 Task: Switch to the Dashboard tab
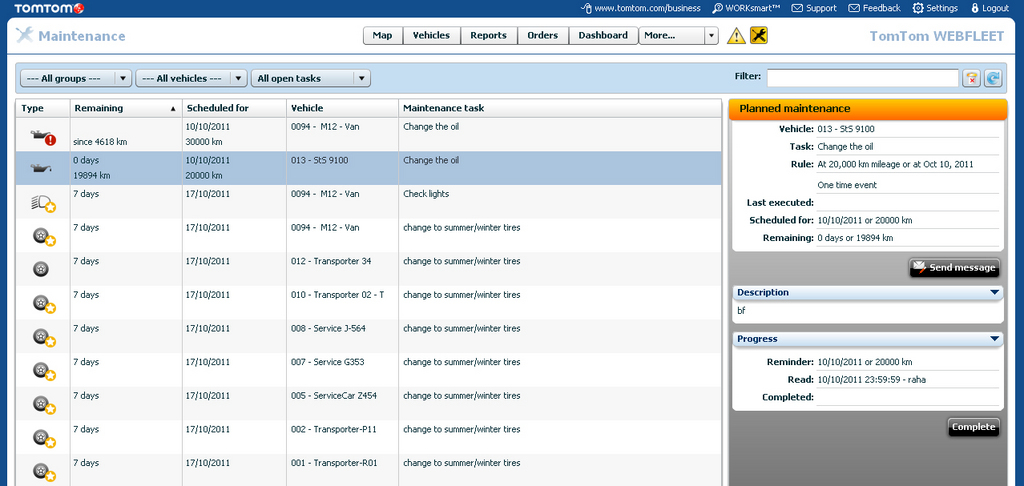click(x=603, y=35)
